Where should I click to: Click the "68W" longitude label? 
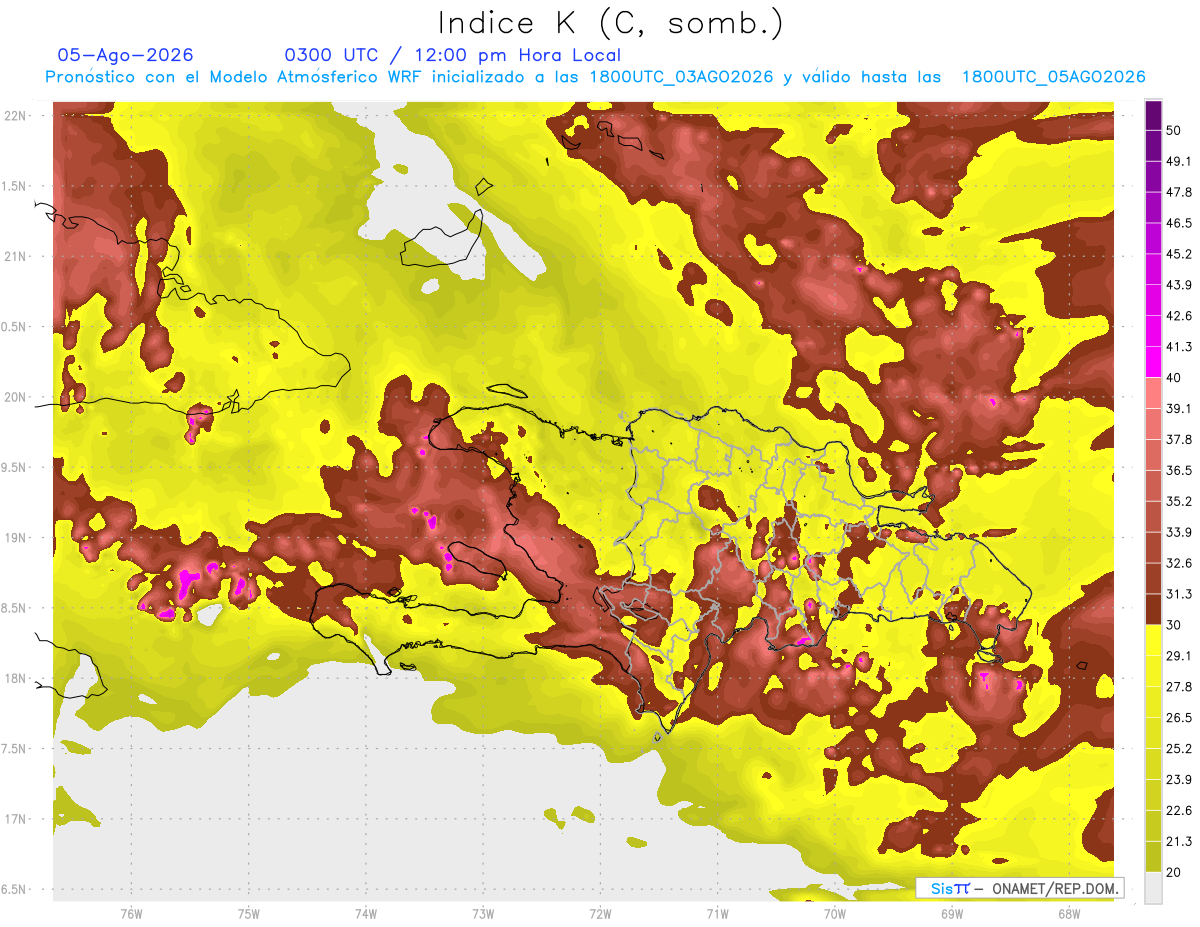(x=1069, y=913)
